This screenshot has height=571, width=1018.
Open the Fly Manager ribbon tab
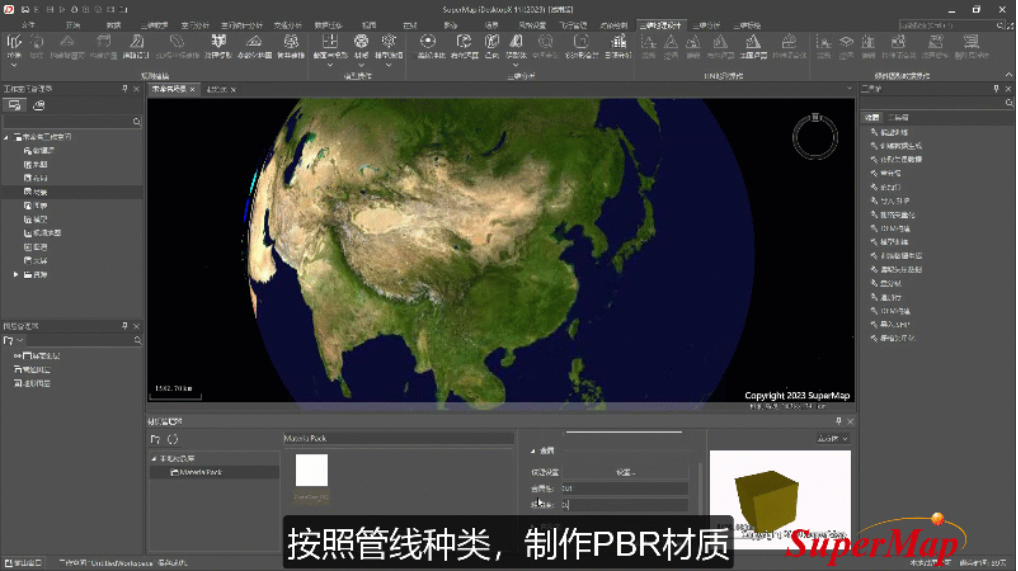[573, 25]
